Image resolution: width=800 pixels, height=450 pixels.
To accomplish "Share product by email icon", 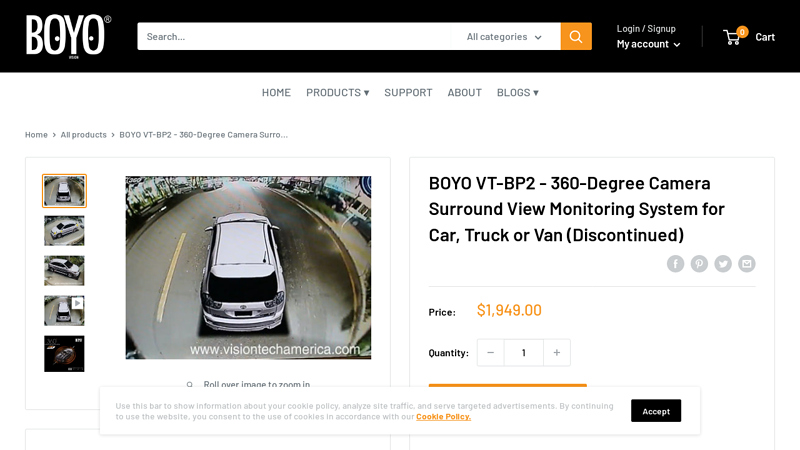I will point(747,264).
